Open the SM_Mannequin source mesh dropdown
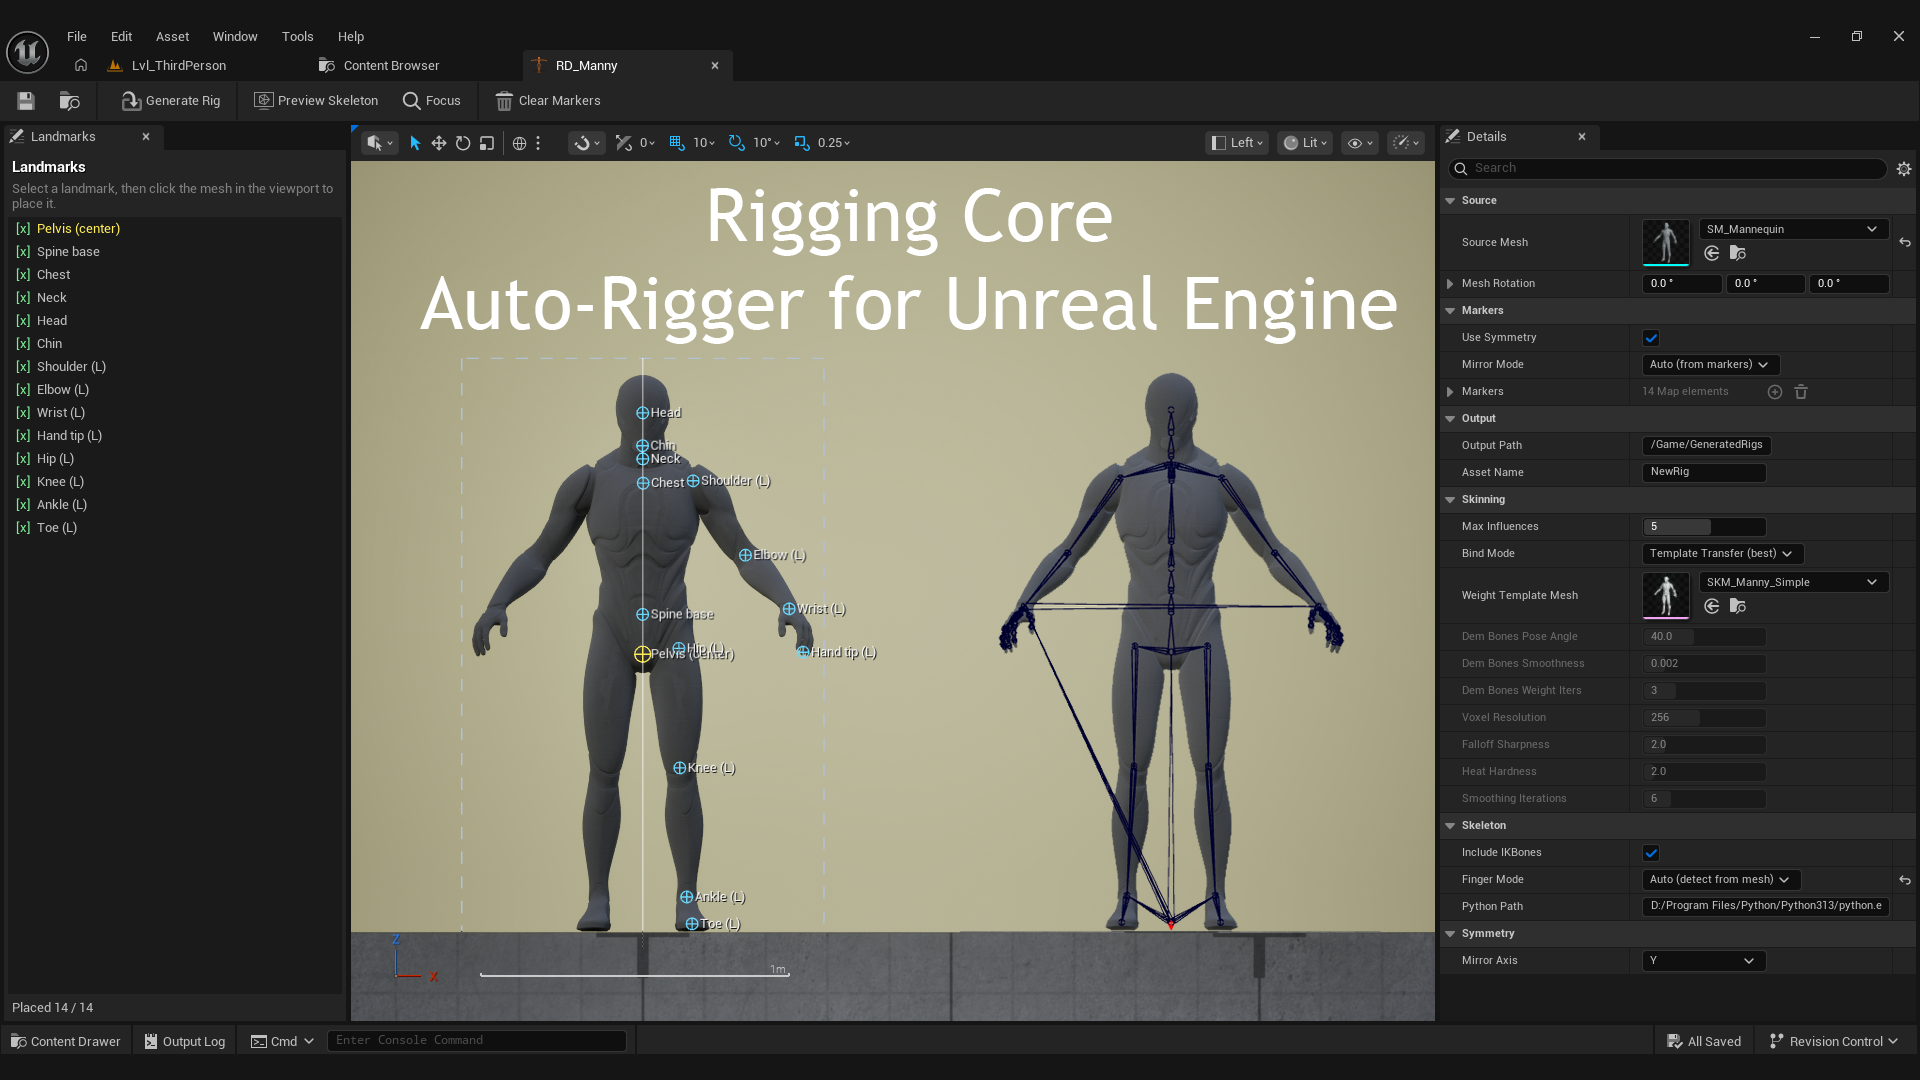The image size is (1920, 1080). (x=1793, y=229)
